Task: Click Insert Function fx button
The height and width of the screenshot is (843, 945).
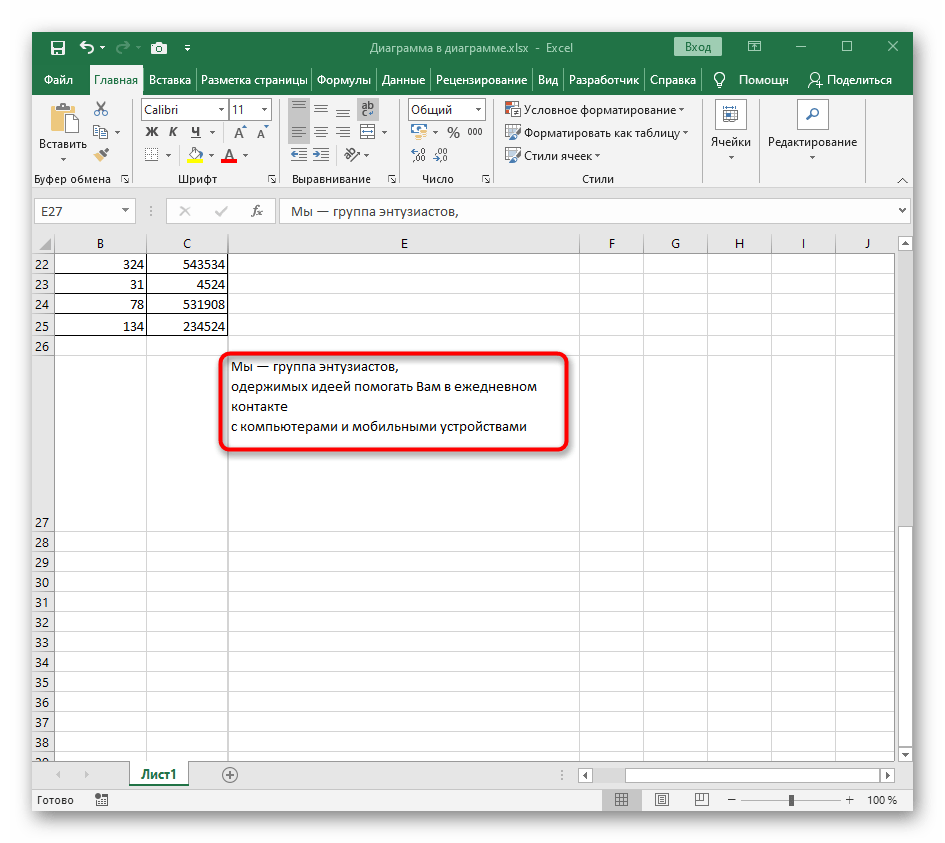Action: (x=257, y=211)
